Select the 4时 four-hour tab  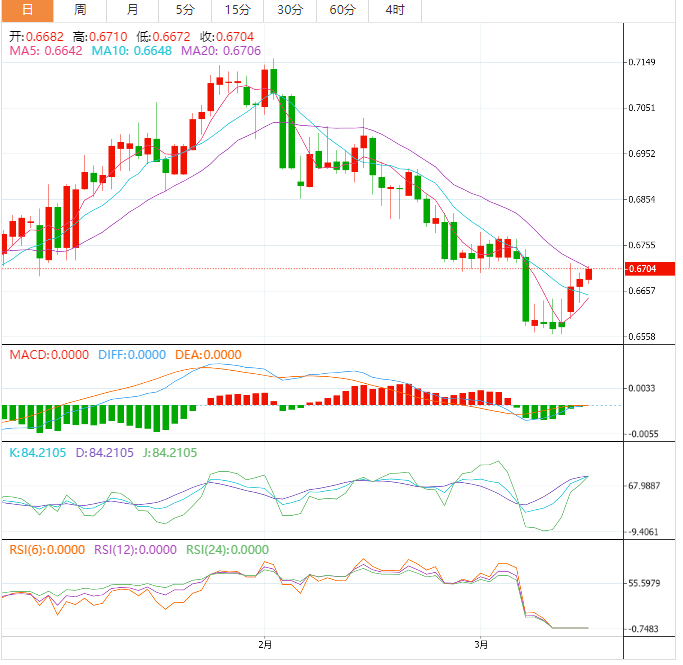[394, 10]
